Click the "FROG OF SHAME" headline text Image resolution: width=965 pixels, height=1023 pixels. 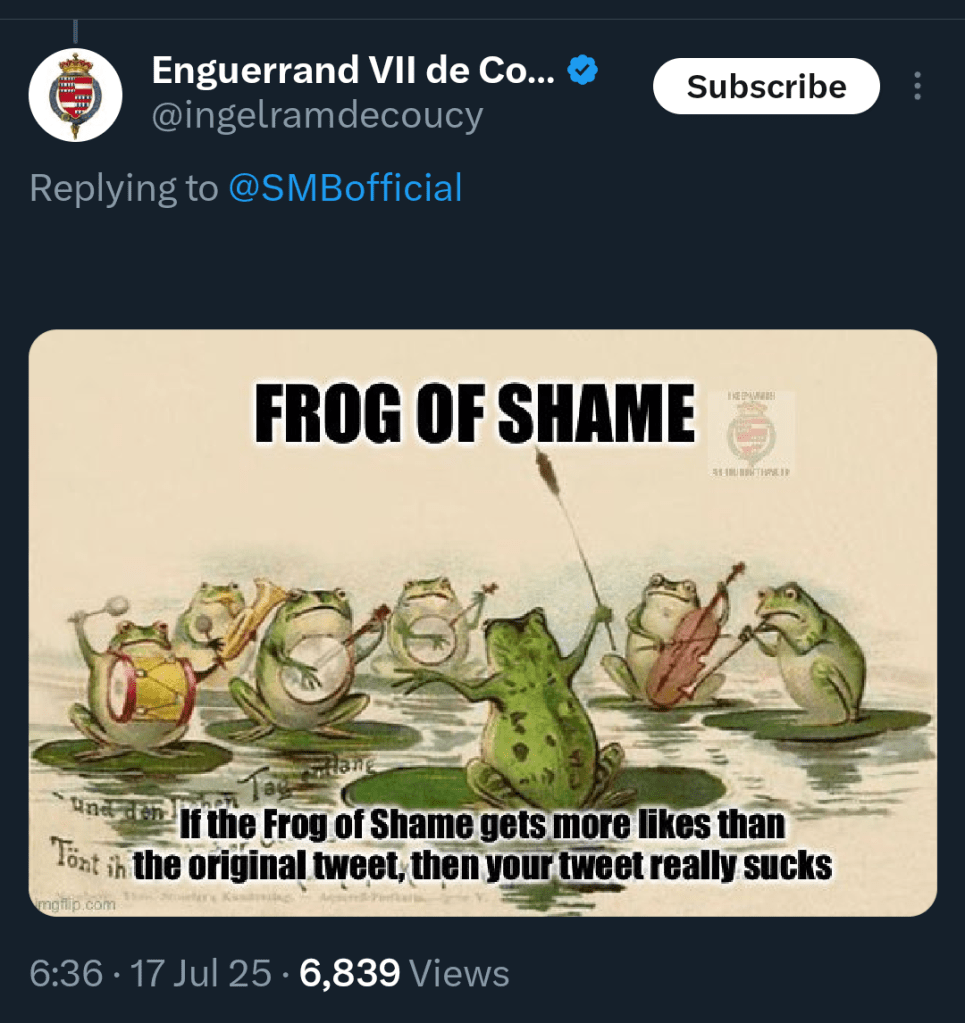coord(475,413)
